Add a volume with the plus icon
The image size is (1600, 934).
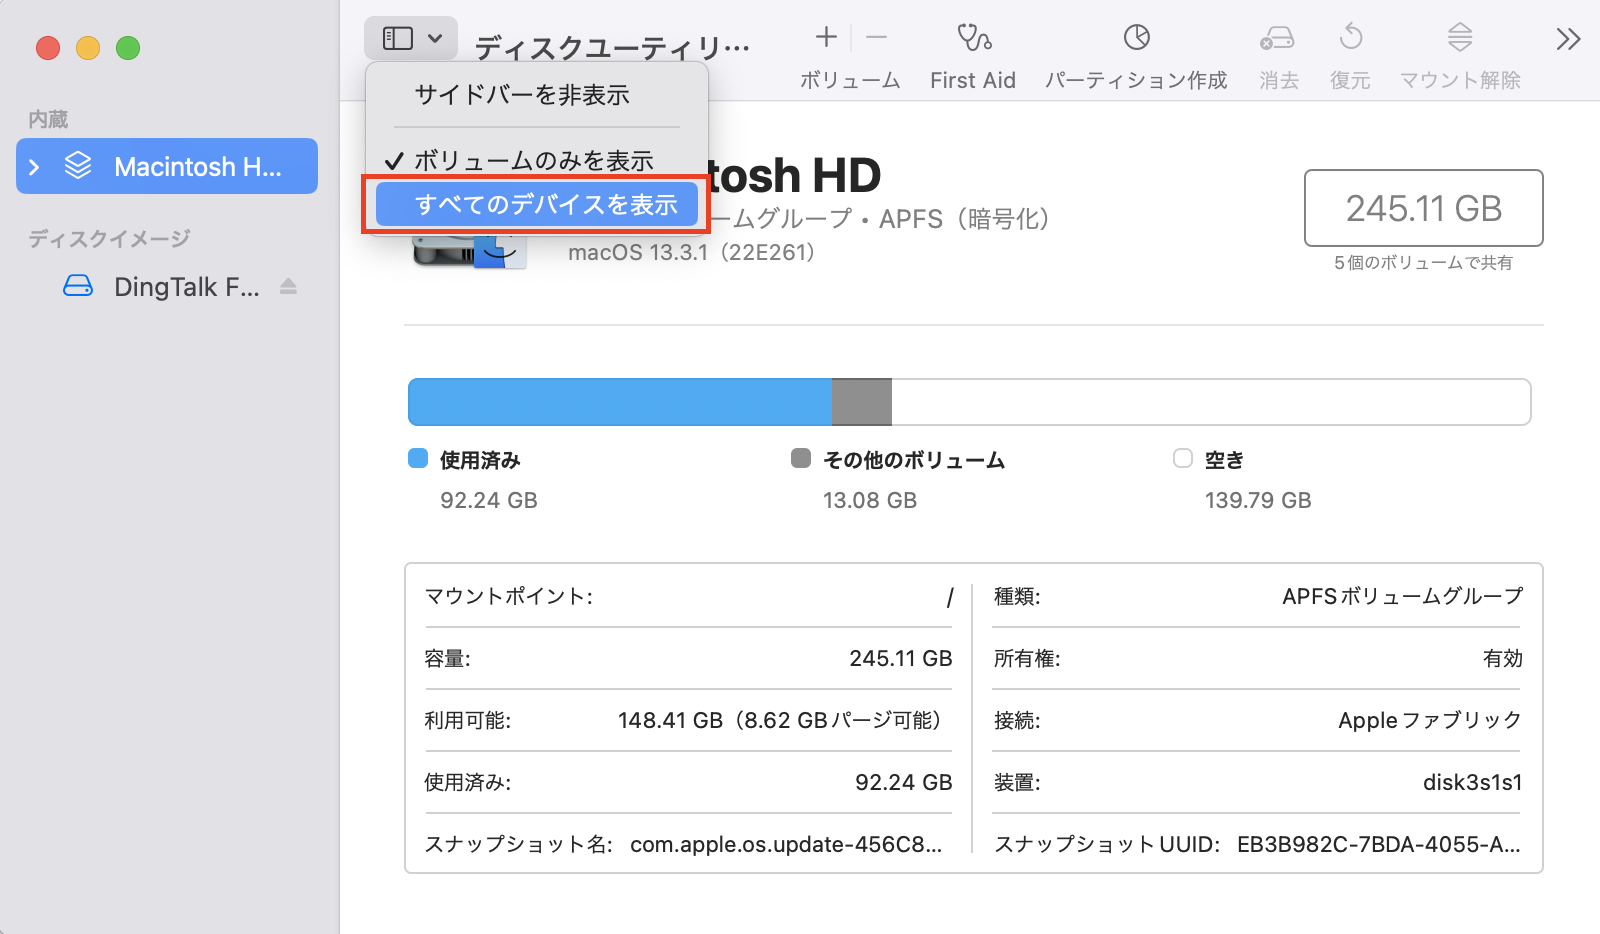coord(826,38)
